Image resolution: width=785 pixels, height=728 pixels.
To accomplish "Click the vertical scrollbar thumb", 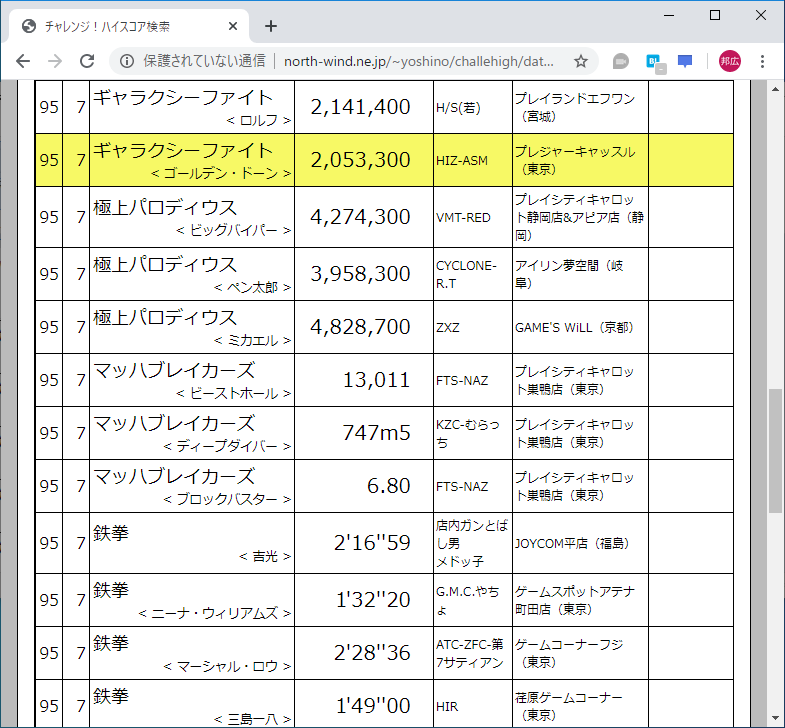I will coord(775,450).
